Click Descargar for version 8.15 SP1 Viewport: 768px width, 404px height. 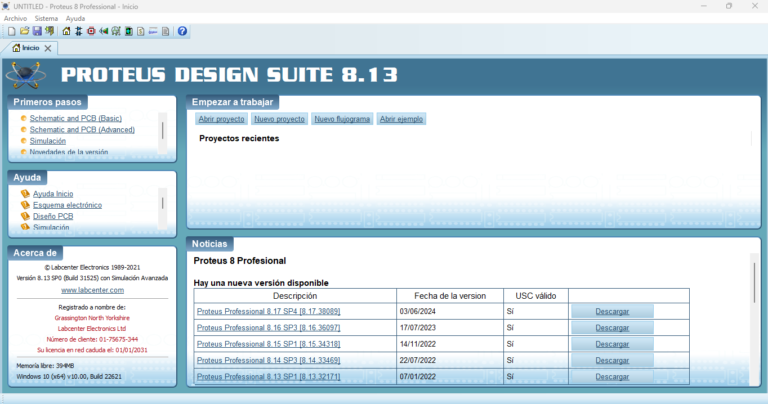612,344
